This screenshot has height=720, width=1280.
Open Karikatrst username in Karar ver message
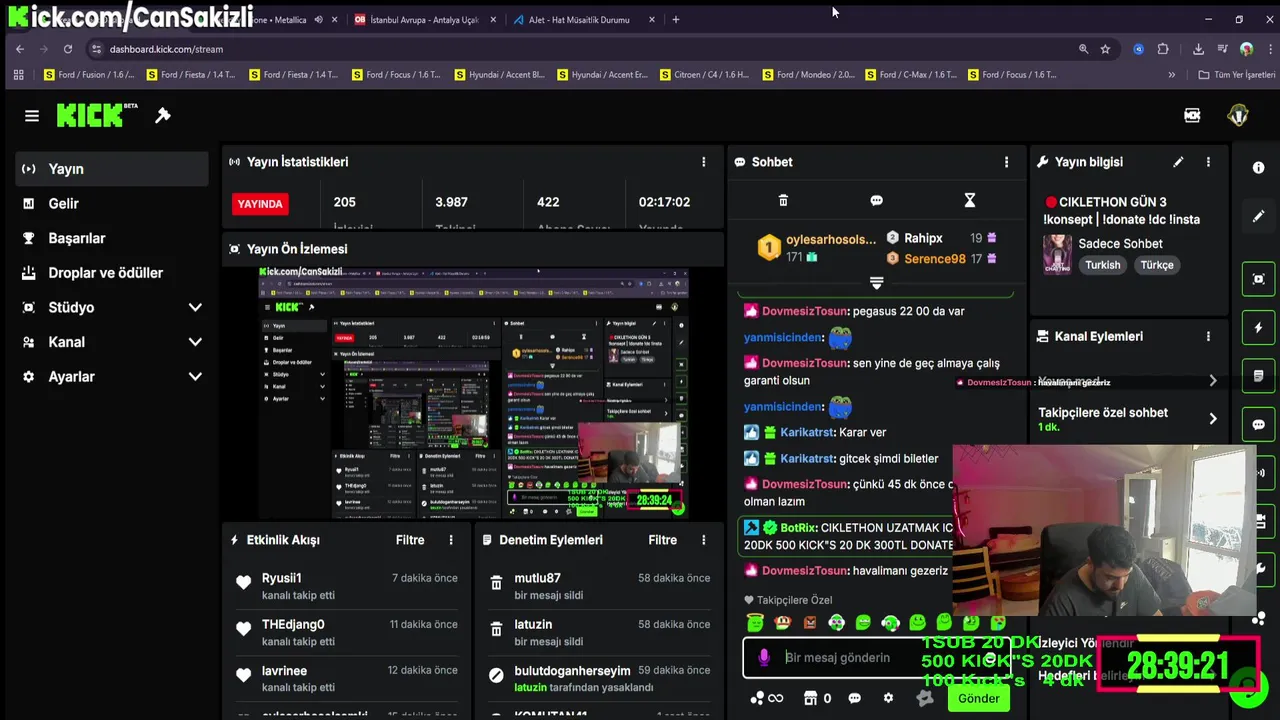coord(807,432)
